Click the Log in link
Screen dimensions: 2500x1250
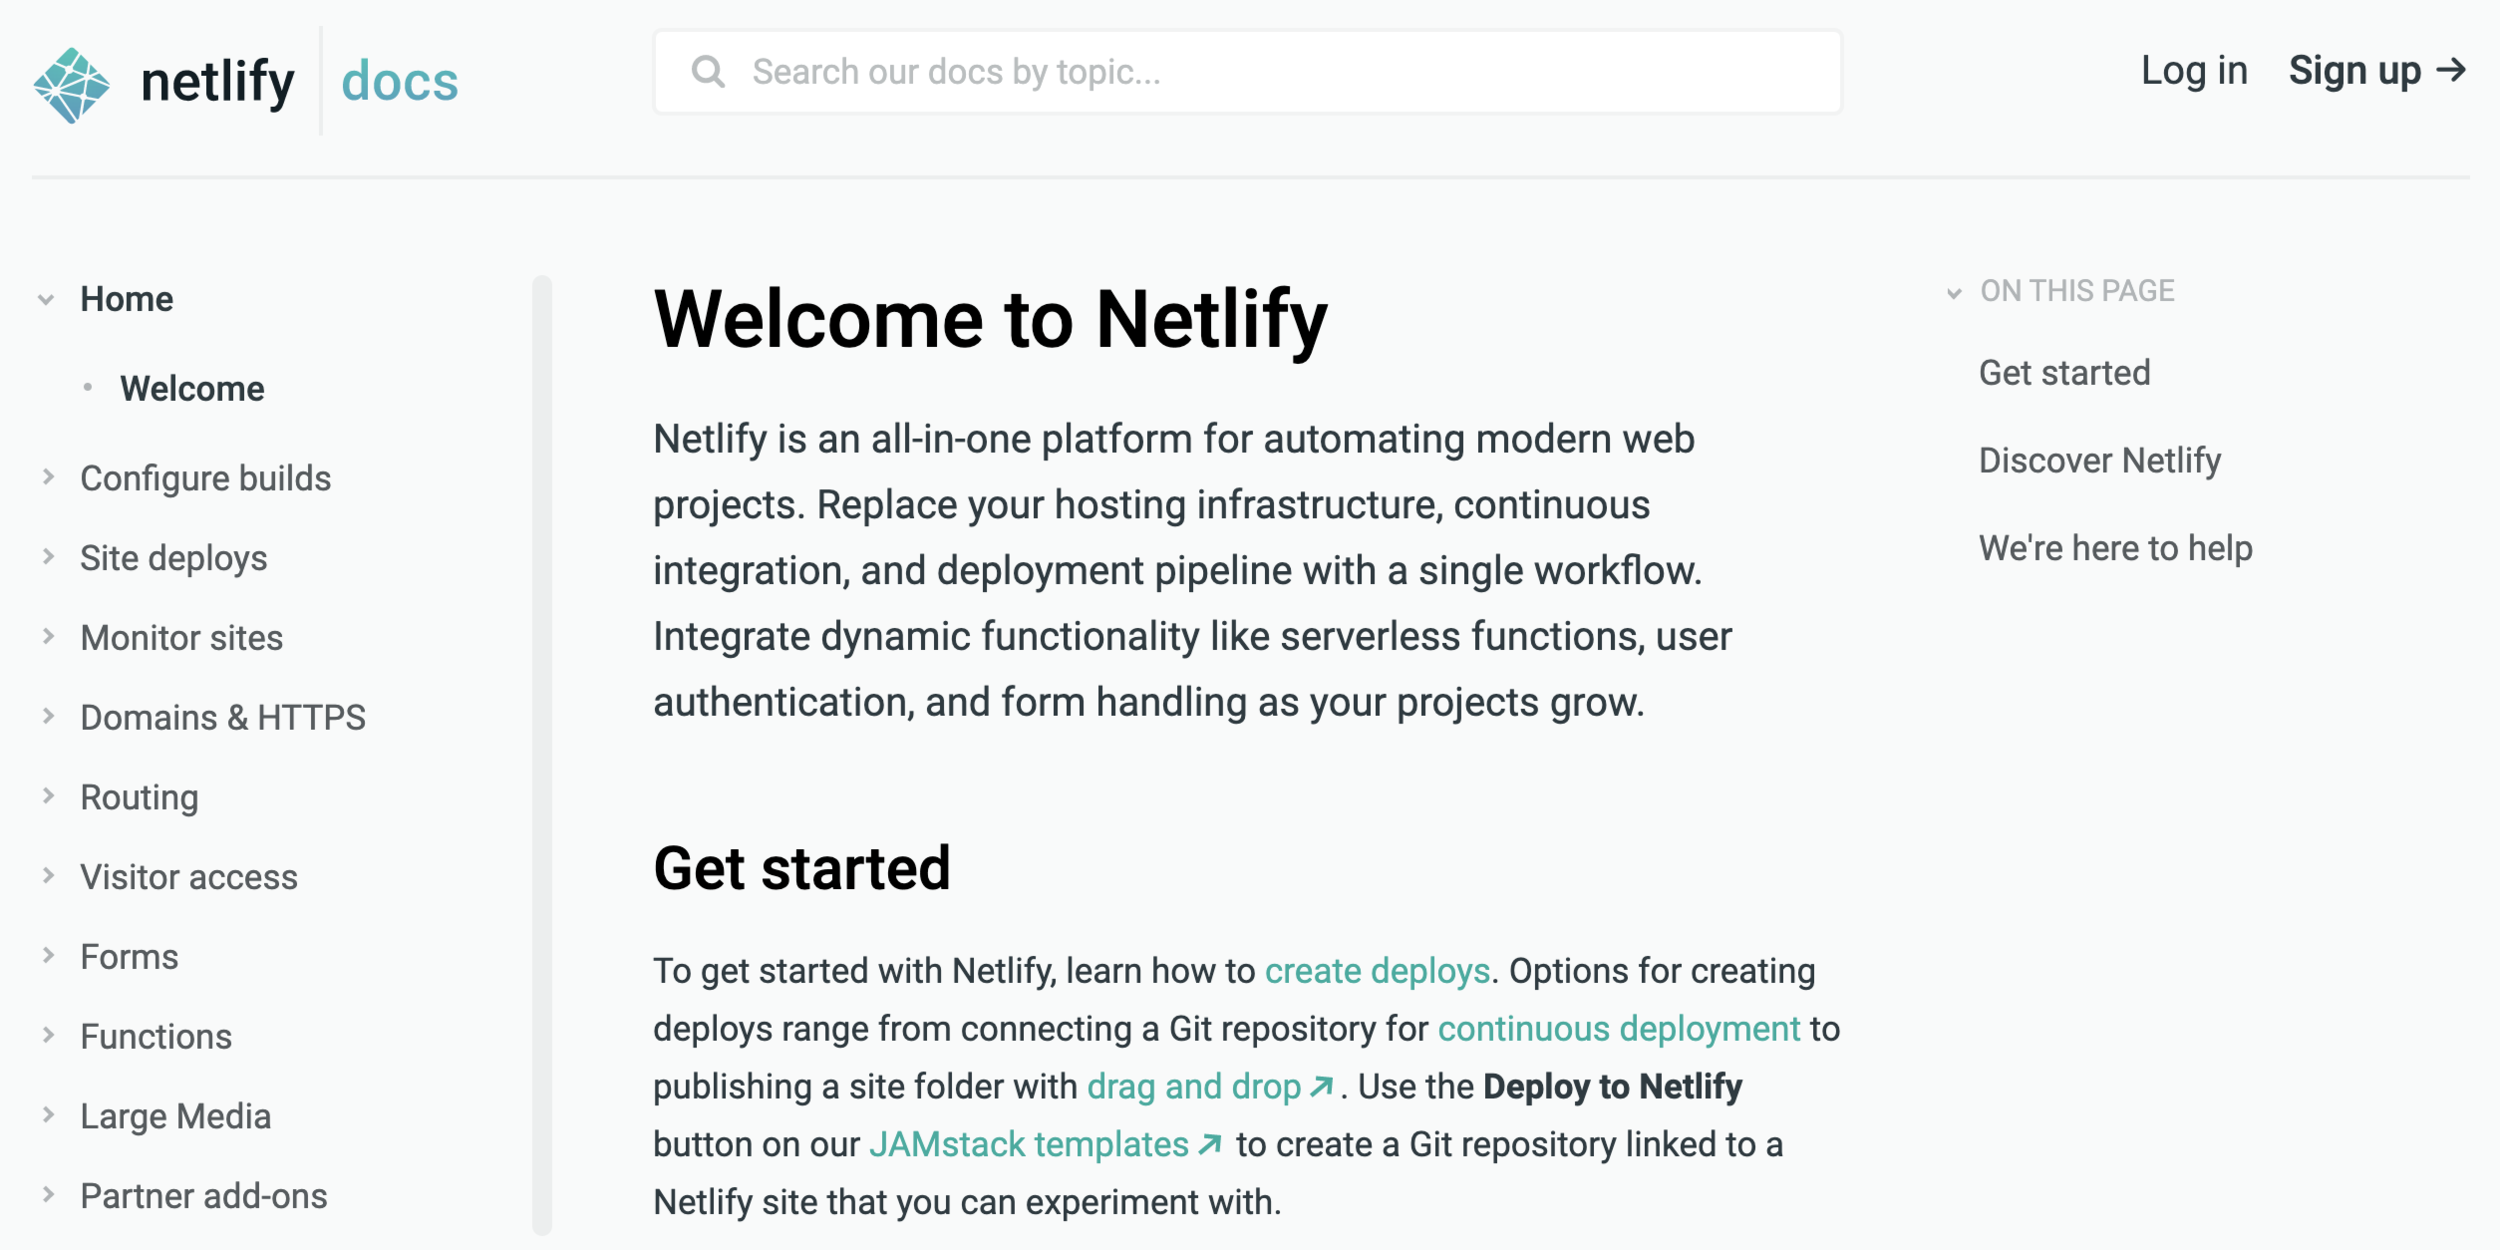pos(2193,70)
